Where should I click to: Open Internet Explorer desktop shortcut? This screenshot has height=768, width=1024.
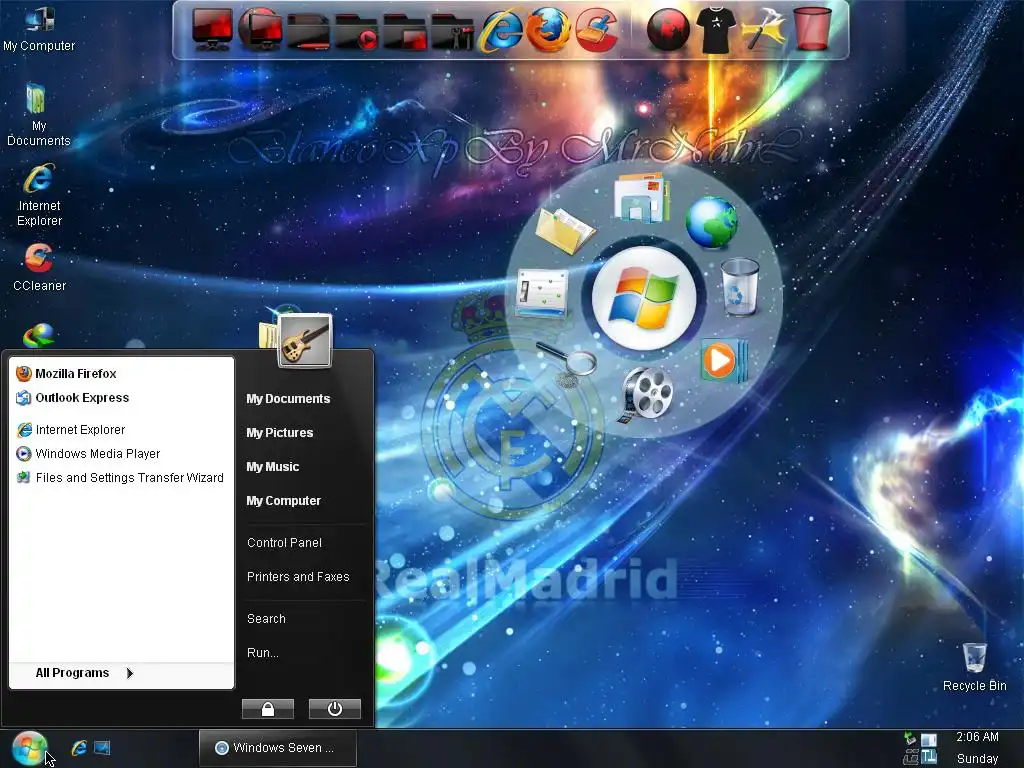[x=39, y=195]
